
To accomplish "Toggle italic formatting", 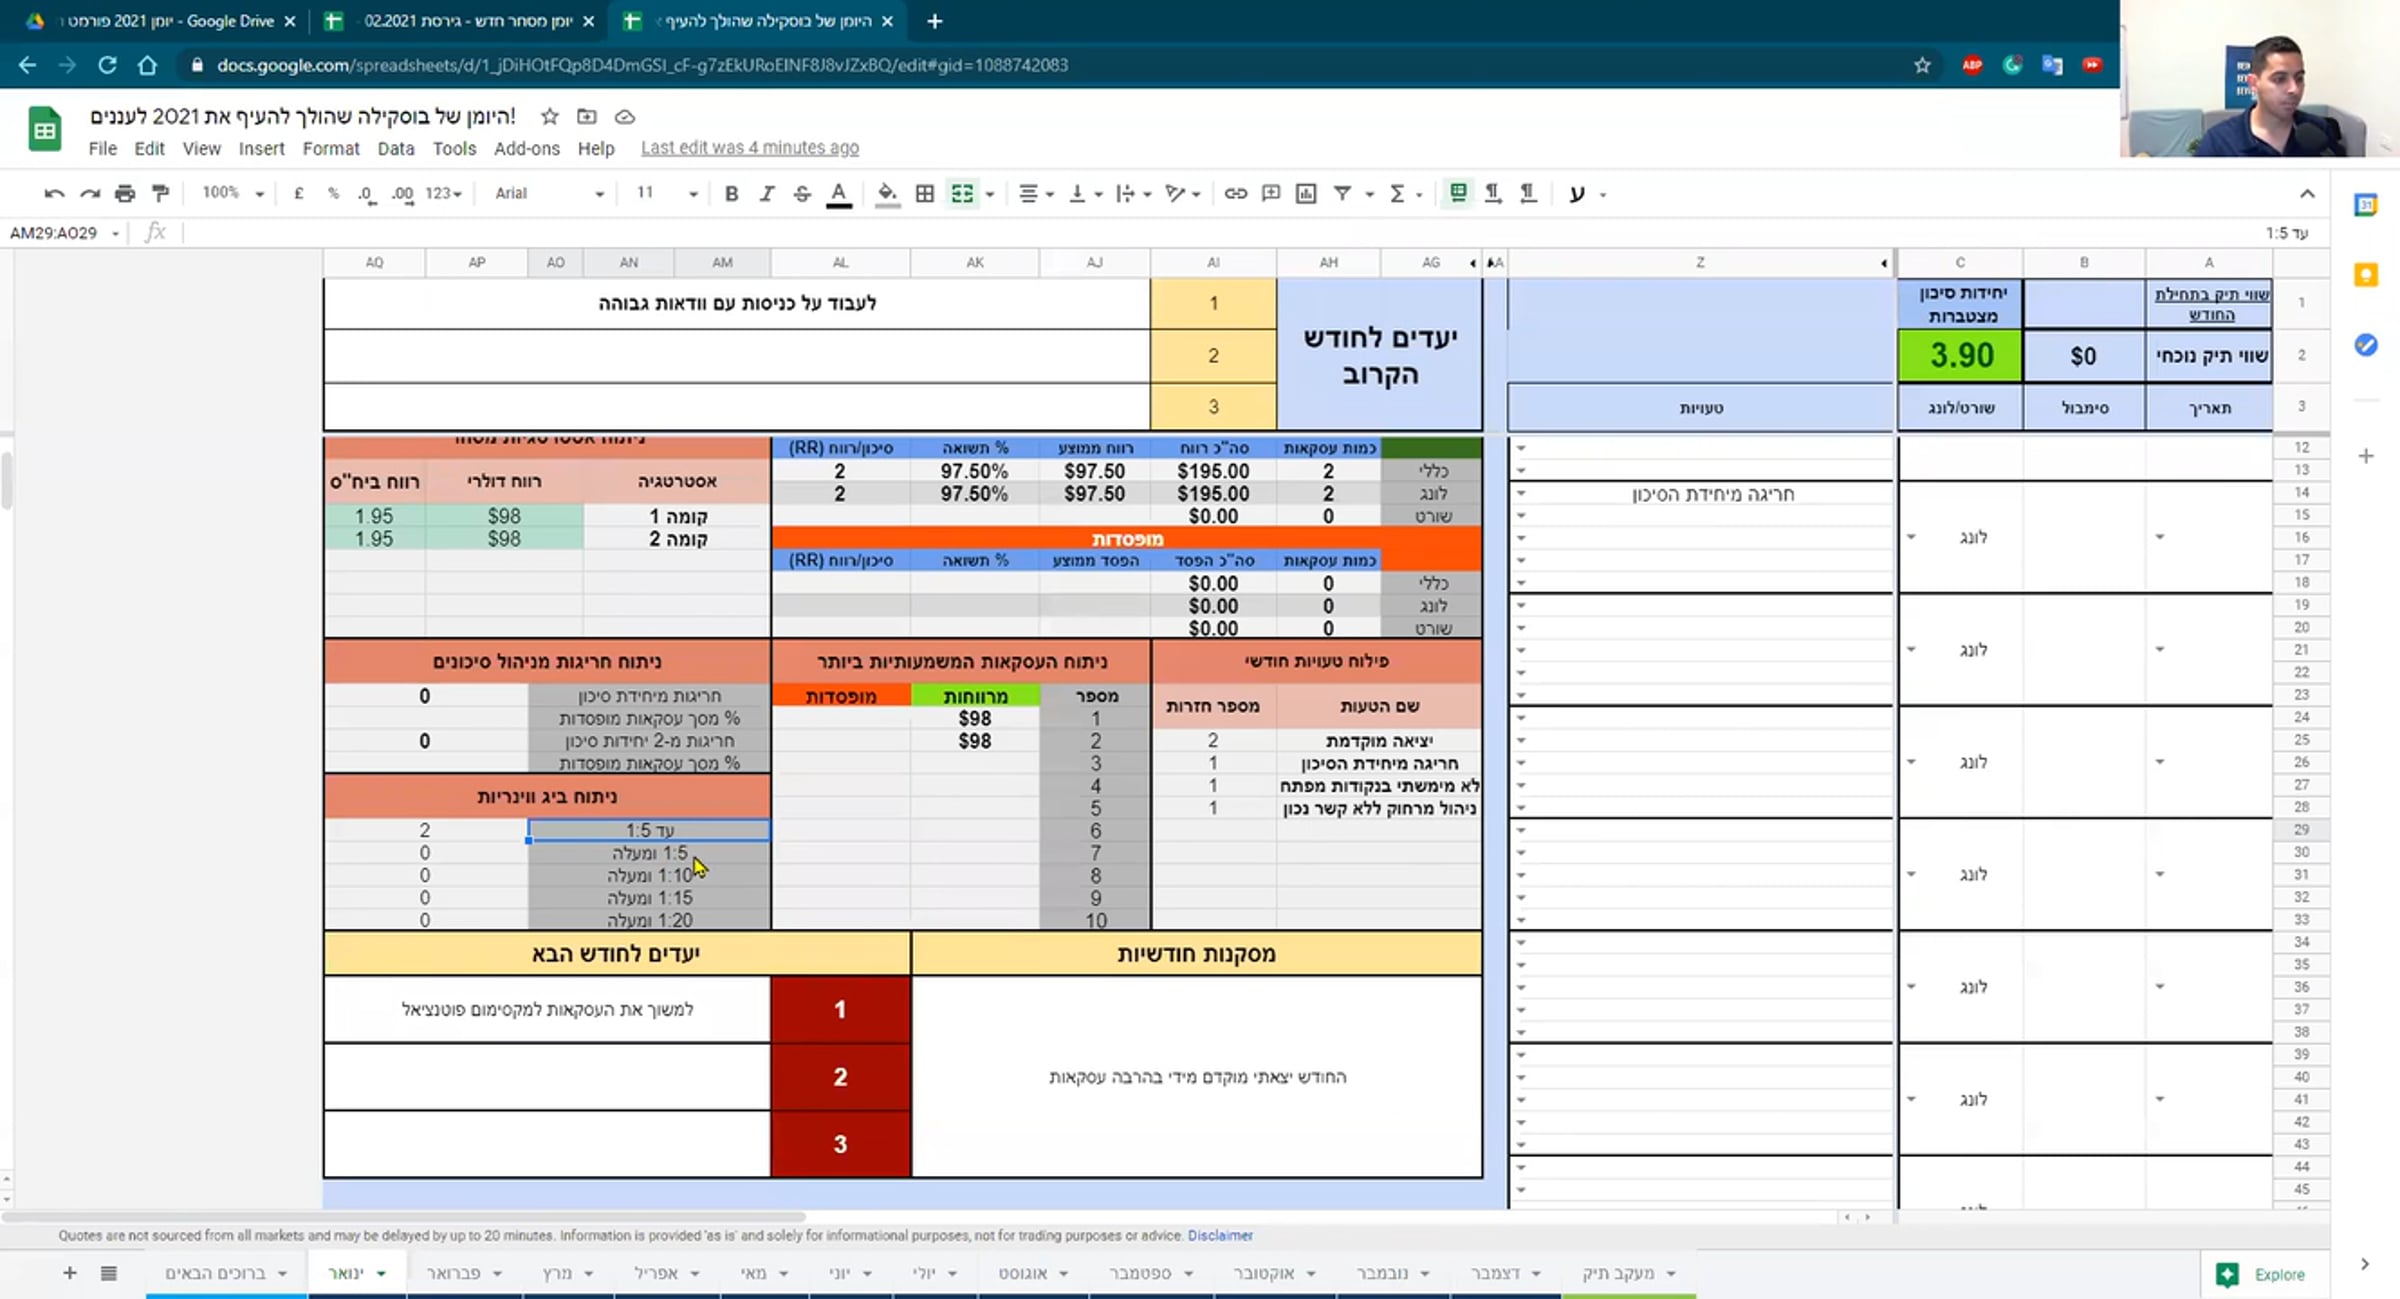I will (766, 194).
